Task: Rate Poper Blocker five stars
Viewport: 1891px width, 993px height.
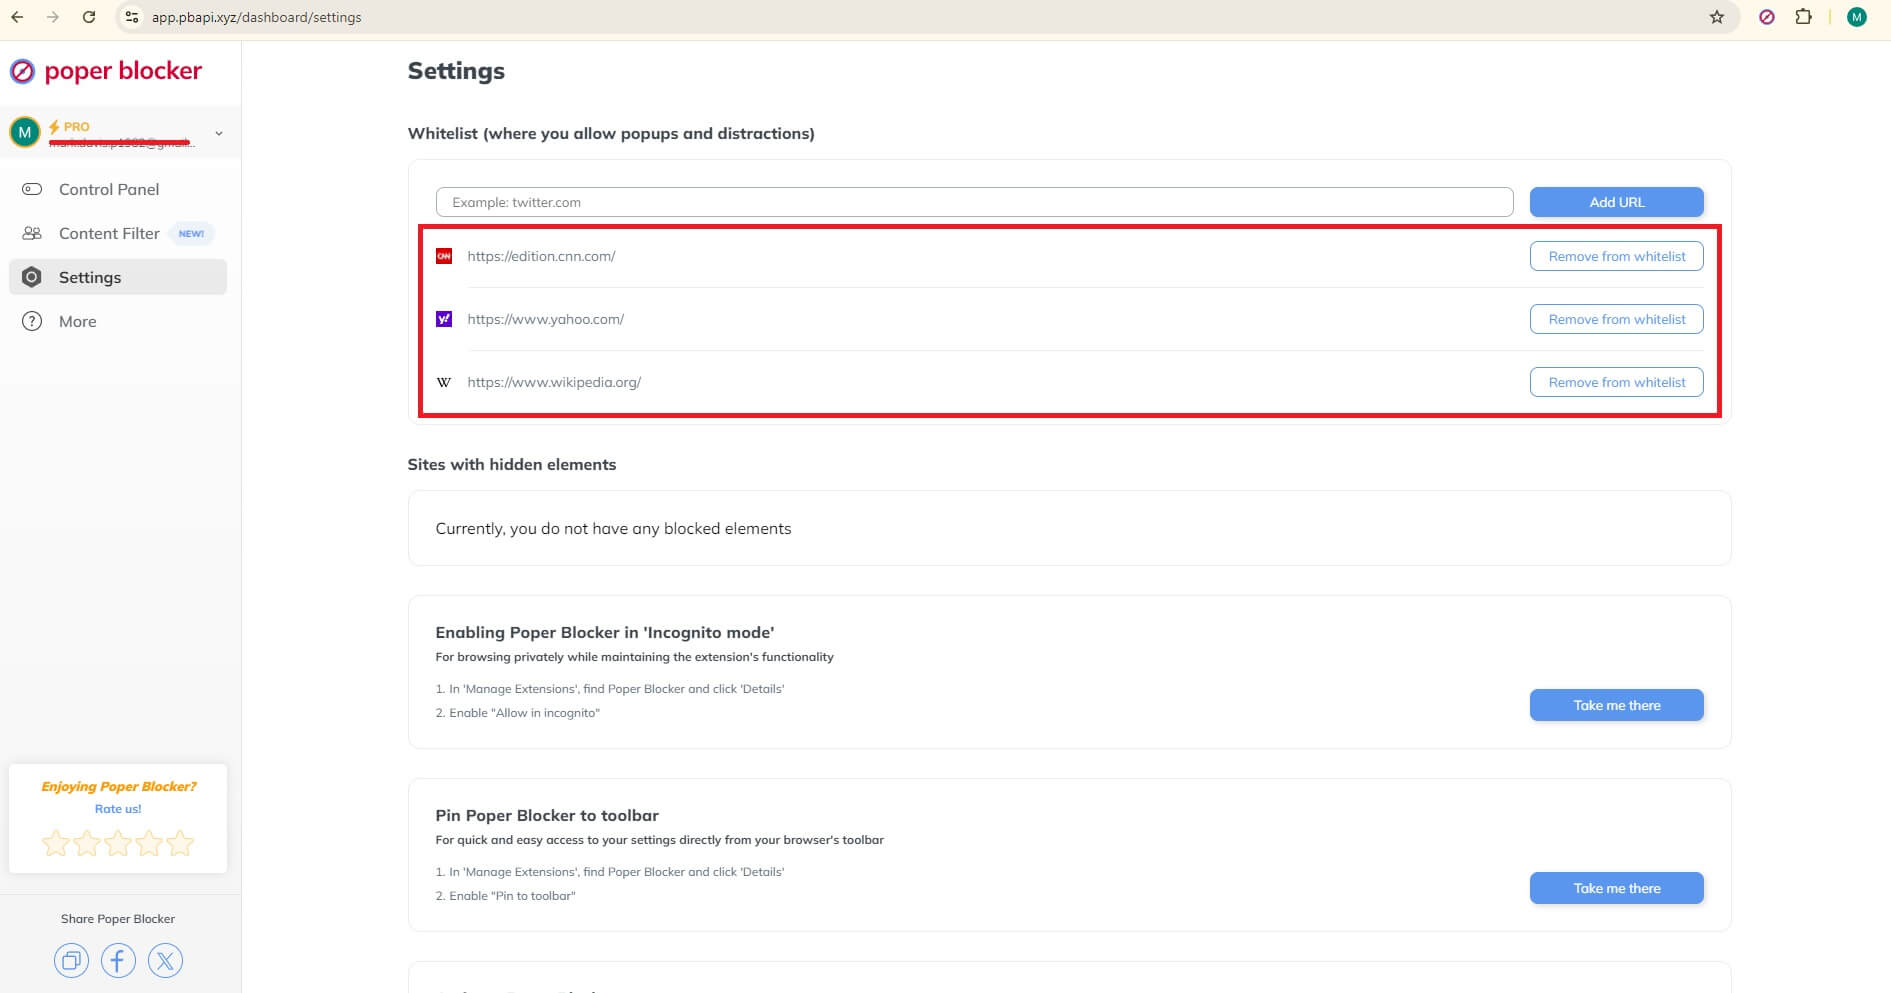Action: [x=180, y=843]
